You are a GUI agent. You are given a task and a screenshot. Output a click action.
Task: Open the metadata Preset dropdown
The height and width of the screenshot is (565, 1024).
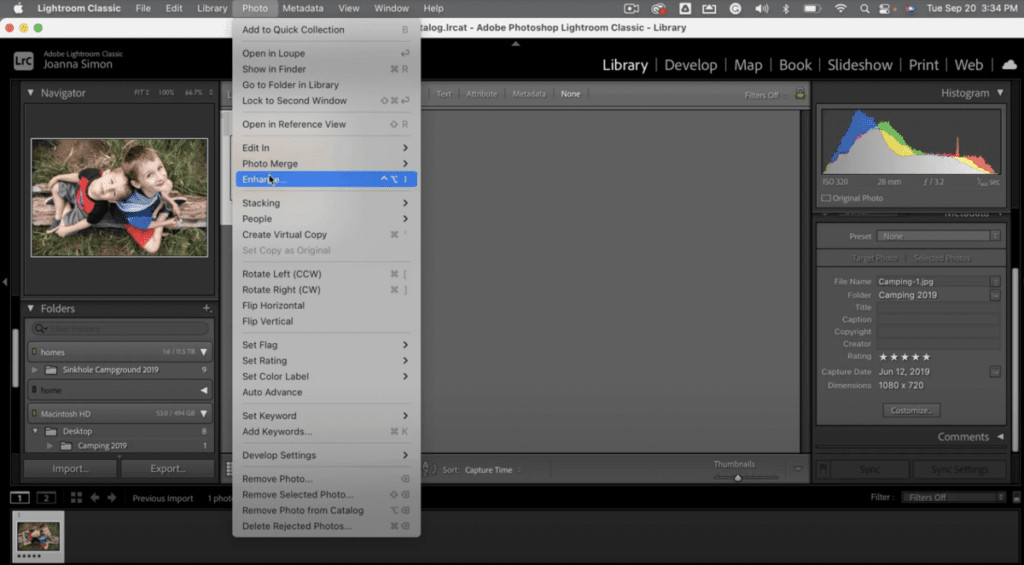click(938, 236)
